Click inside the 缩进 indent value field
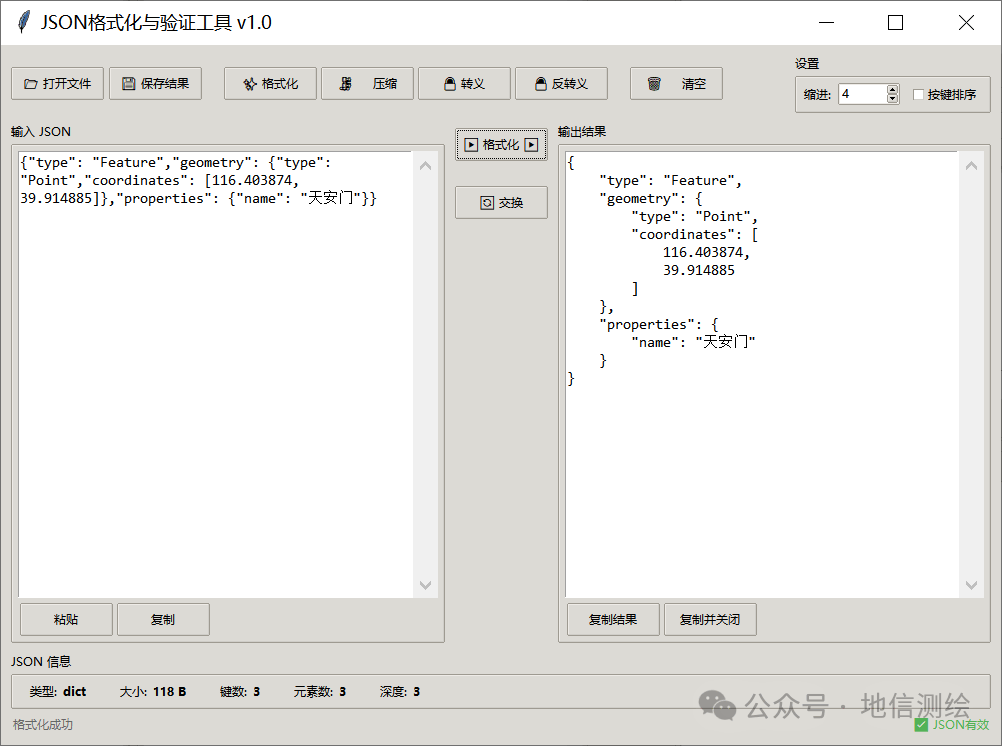 (x=861, y=95)
